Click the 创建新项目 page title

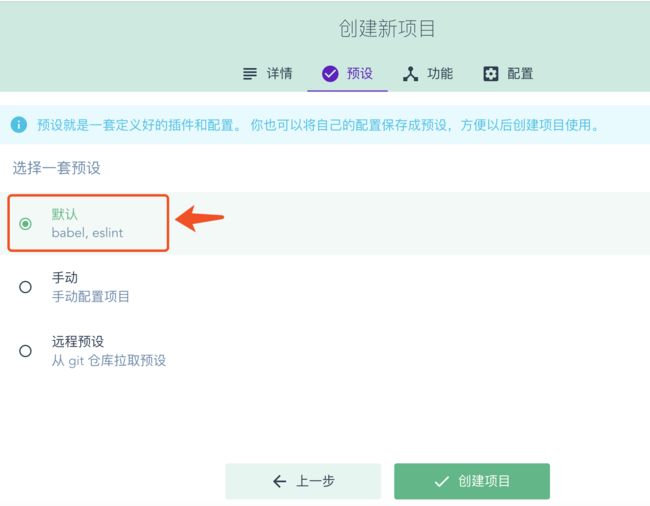[x=387, y=29]
